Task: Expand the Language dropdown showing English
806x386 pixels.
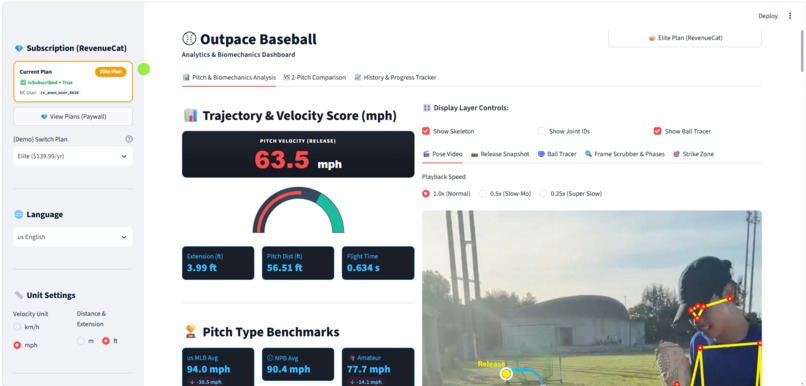Action: 73,237
